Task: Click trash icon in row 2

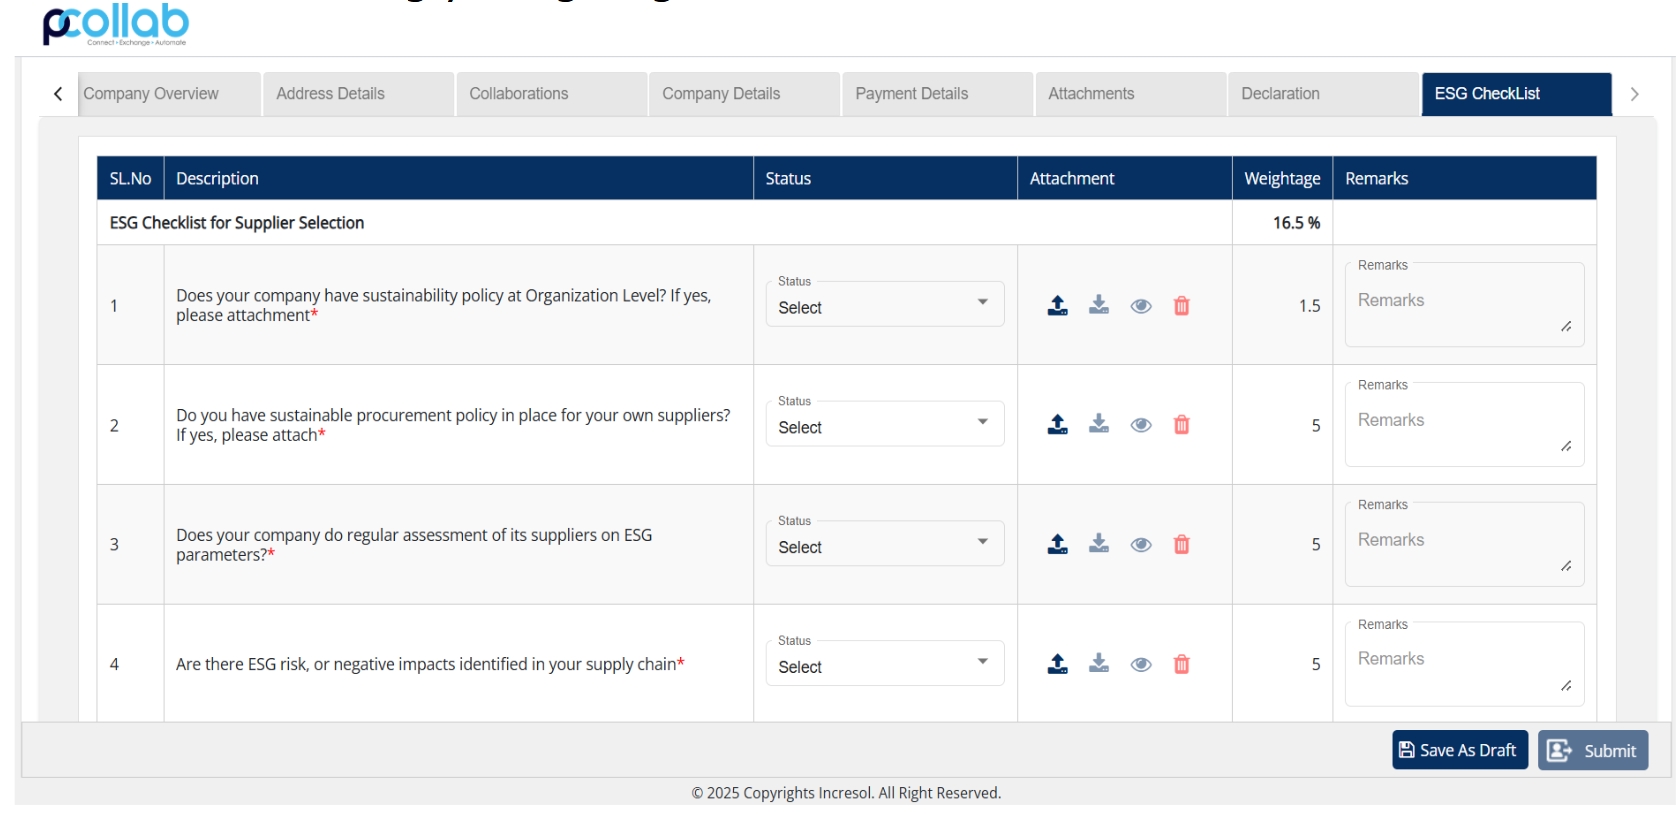Action: [1181, 424]
